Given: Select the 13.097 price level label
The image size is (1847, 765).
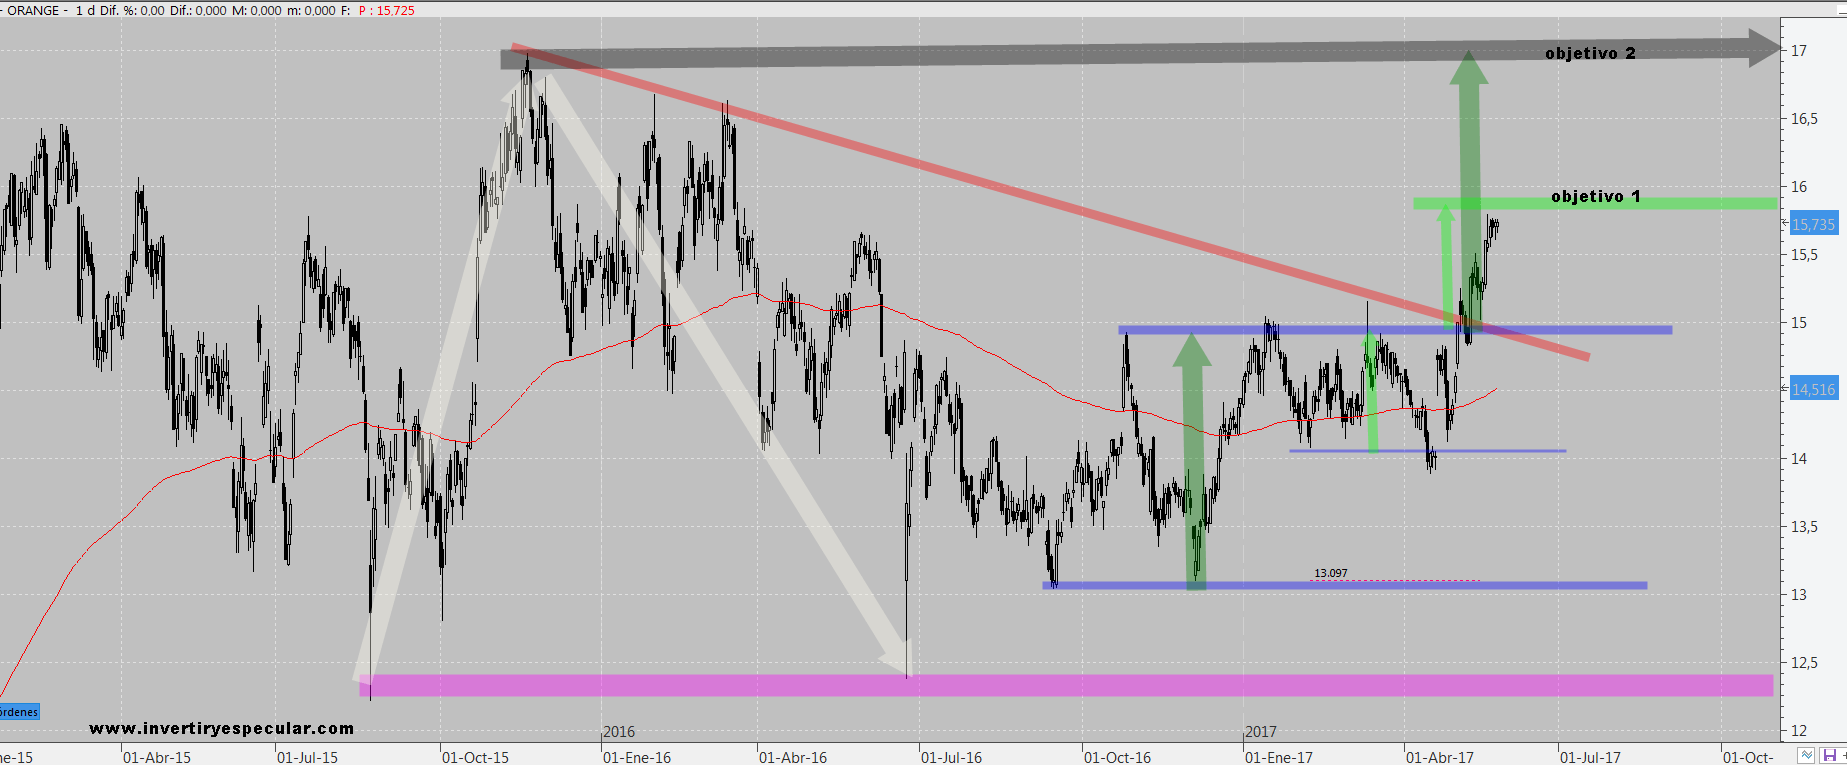Looking at the screenshot, I should point(1330,574).
